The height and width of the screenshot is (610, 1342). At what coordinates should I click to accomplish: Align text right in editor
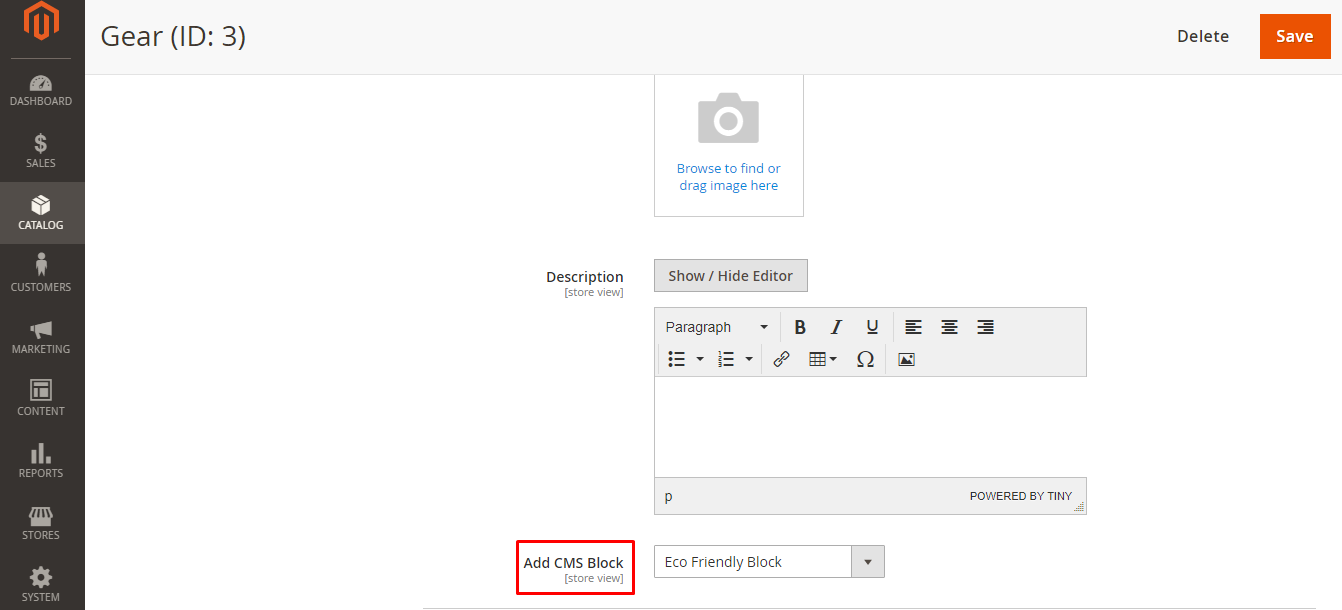[x=985, y=327]
